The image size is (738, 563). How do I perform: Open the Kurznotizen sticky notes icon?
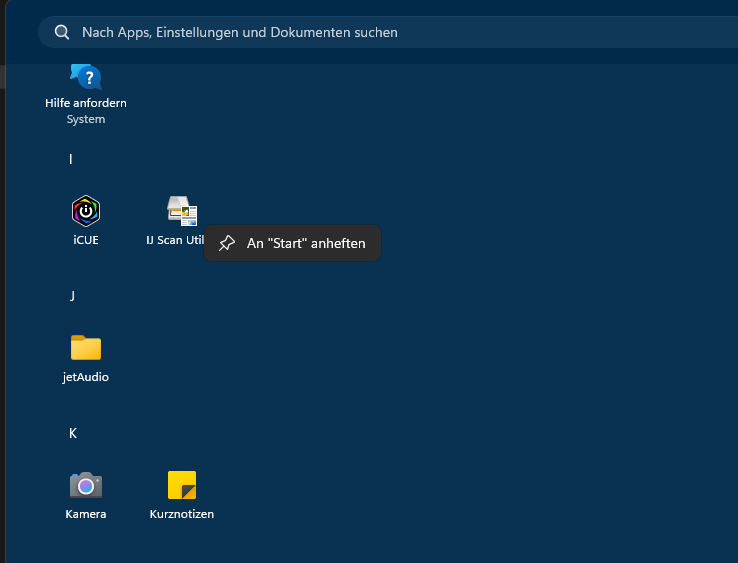[182, 485]
